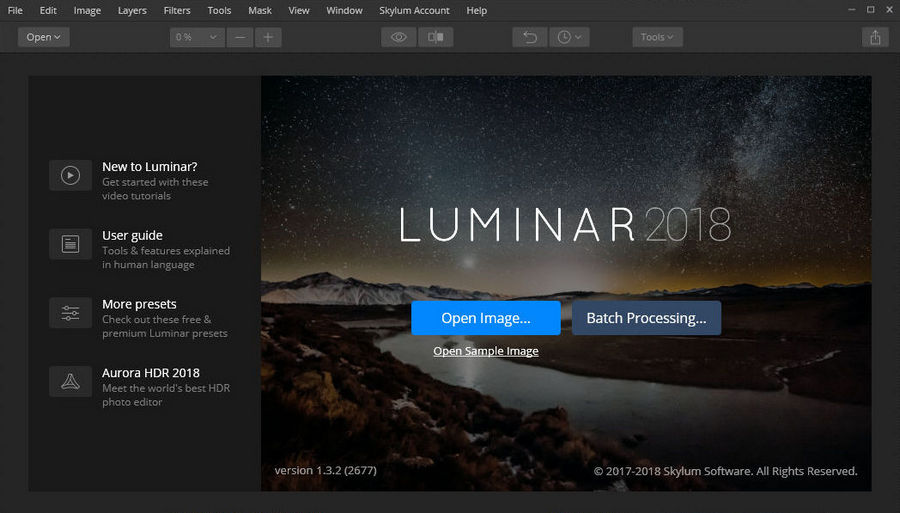Screen dimensions: 900x513
Task: Click the Open Image... button
Action: (486, 318)
